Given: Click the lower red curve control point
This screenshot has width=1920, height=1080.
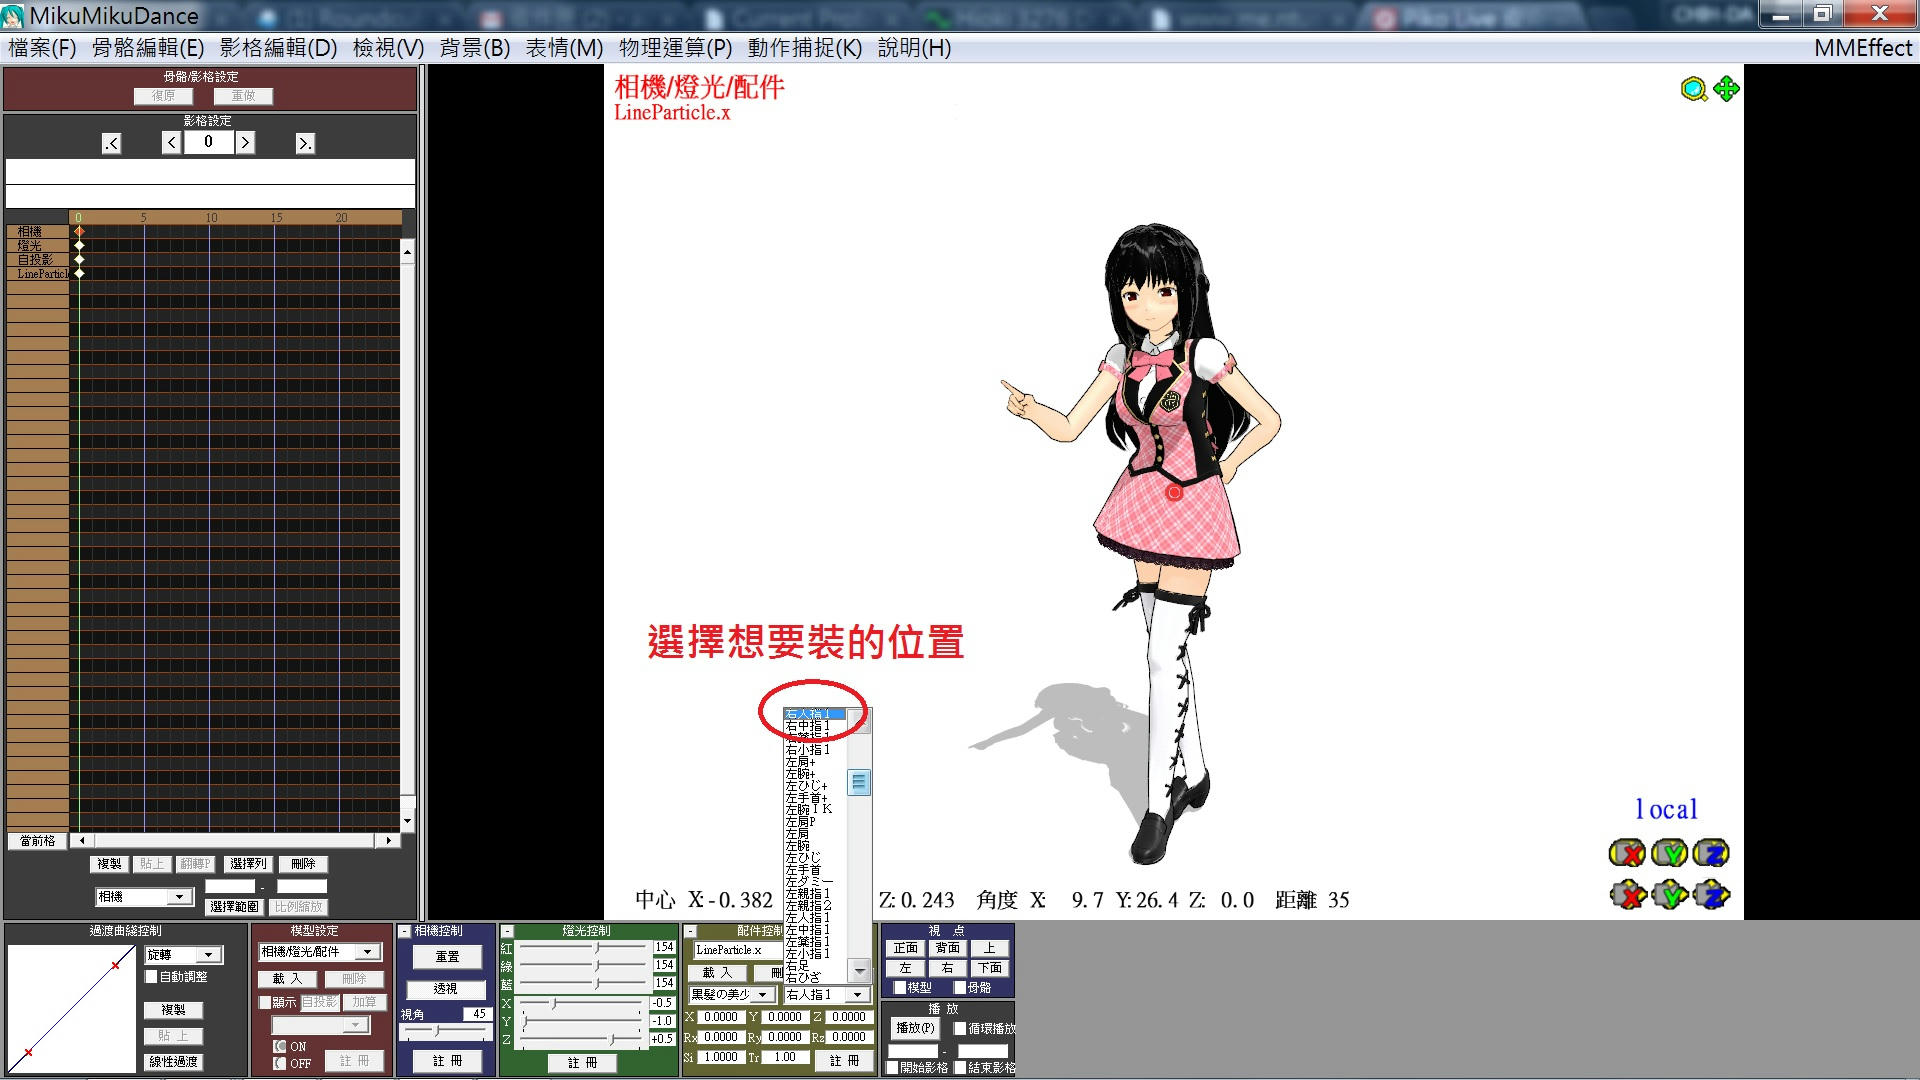Looking at the screenshot, I should pos(27,1052).
